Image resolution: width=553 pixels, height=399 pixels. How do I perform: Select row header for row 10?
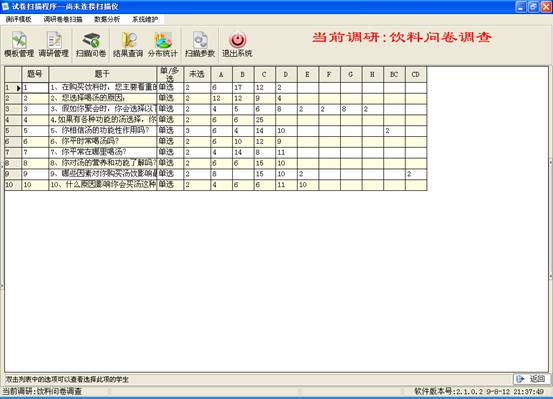coord(13,185)
